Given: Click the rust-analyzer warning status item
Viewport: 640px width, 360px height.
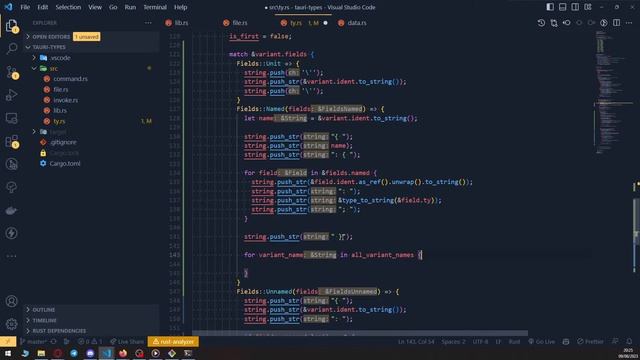Looking at the screenshot, I should (173, 342).
